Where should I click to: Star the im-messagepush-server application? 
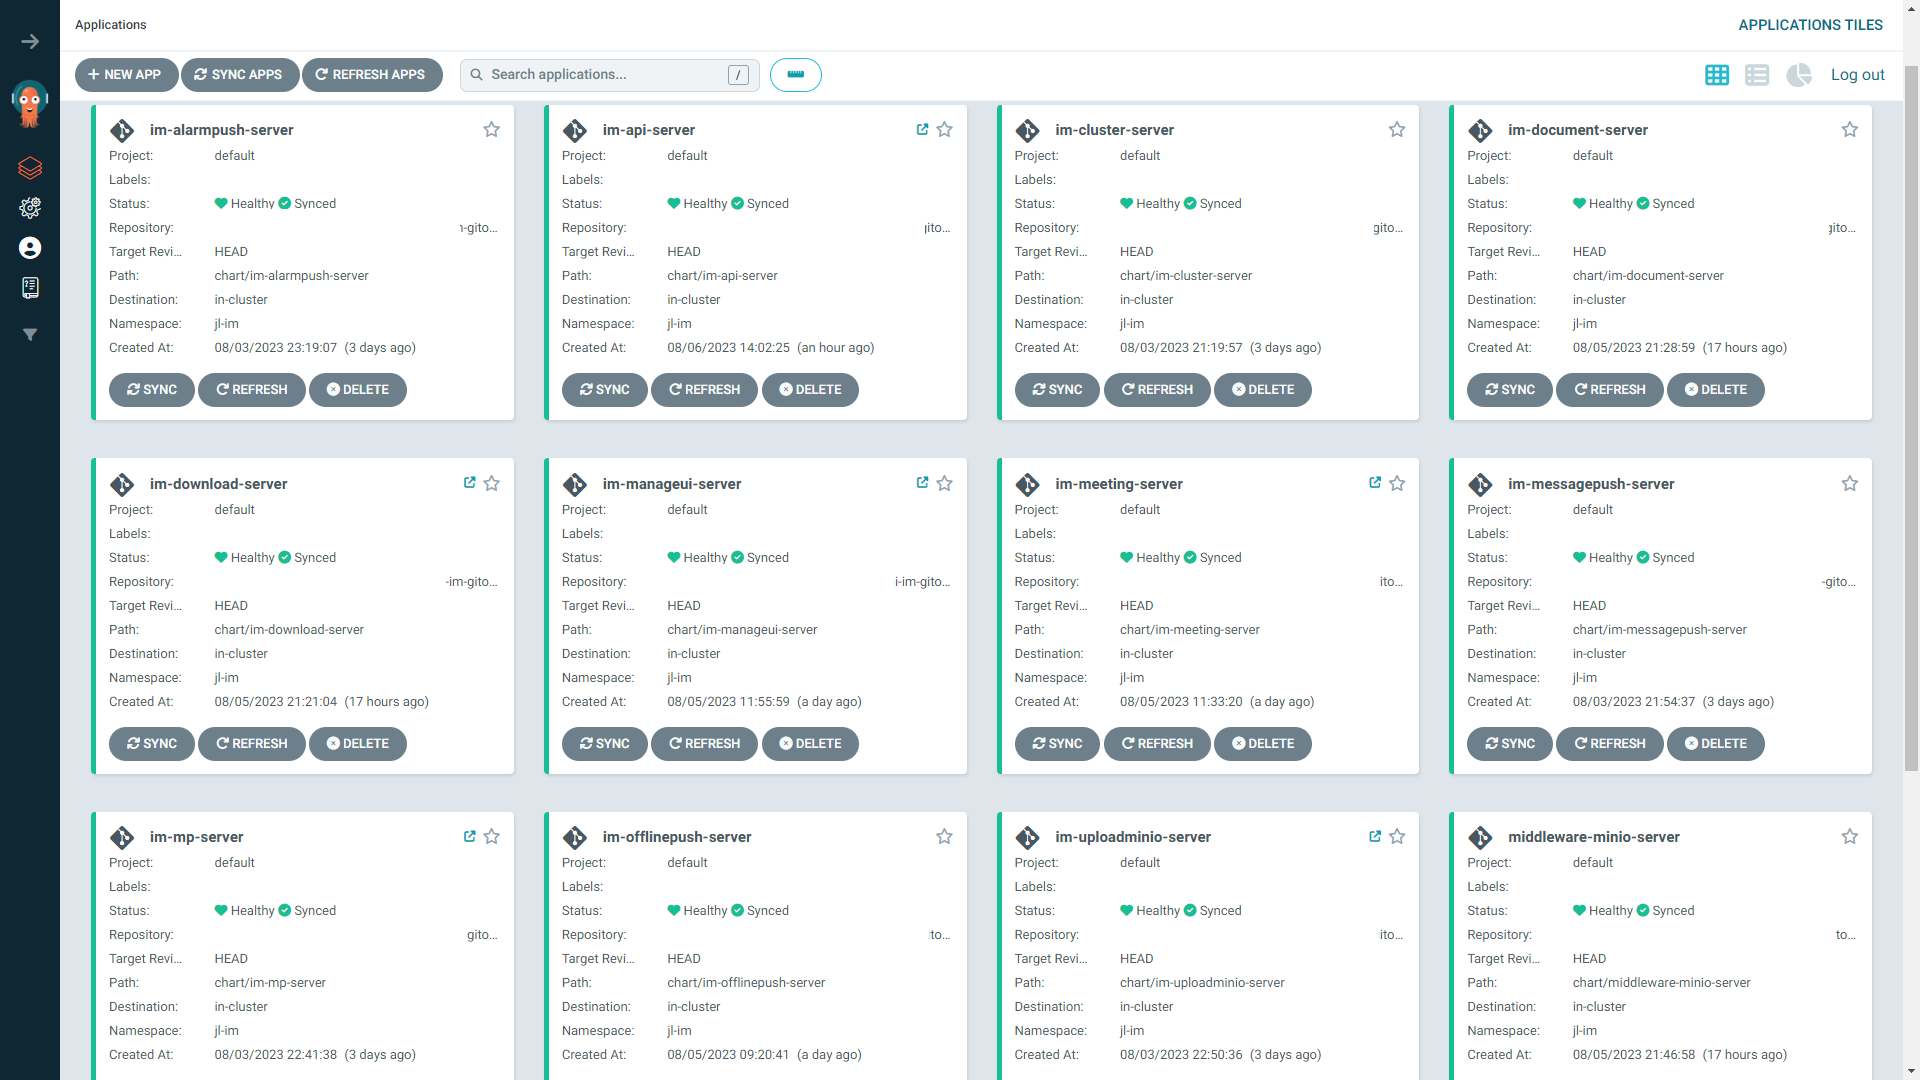1850,484
